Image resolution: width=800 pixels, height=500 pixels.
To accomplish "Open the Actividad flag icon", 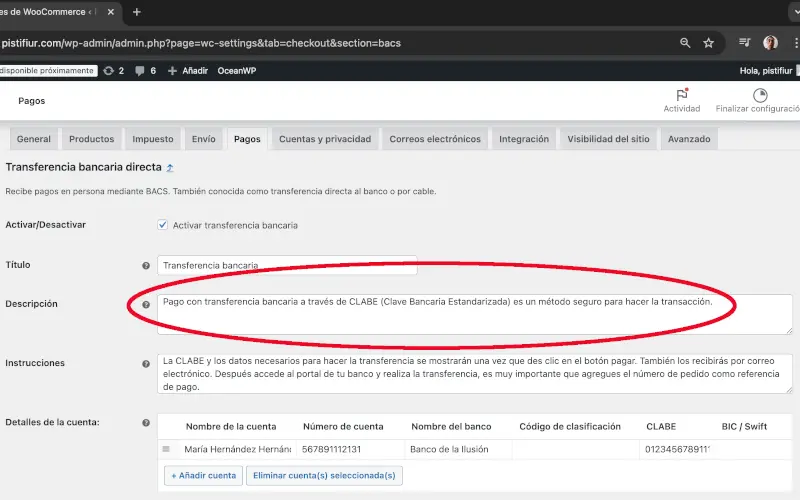I will (x=681, y=95).
